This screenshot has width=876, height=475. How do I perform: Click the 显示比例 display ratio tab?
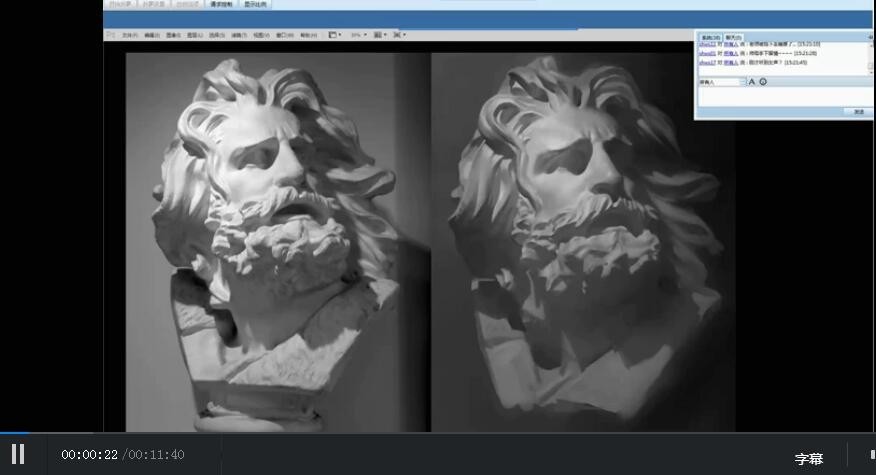tap(255, 4)
